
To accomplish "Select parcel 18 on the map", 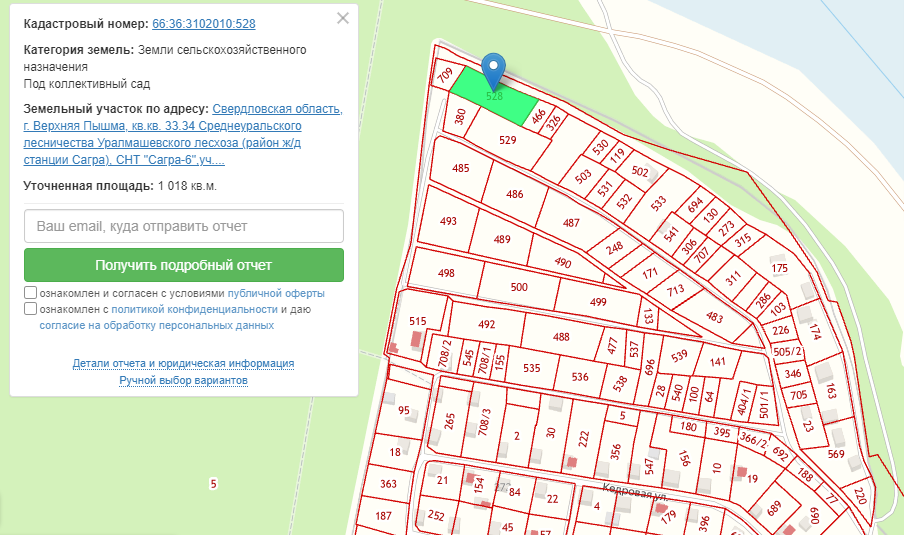I will [395, 452].
